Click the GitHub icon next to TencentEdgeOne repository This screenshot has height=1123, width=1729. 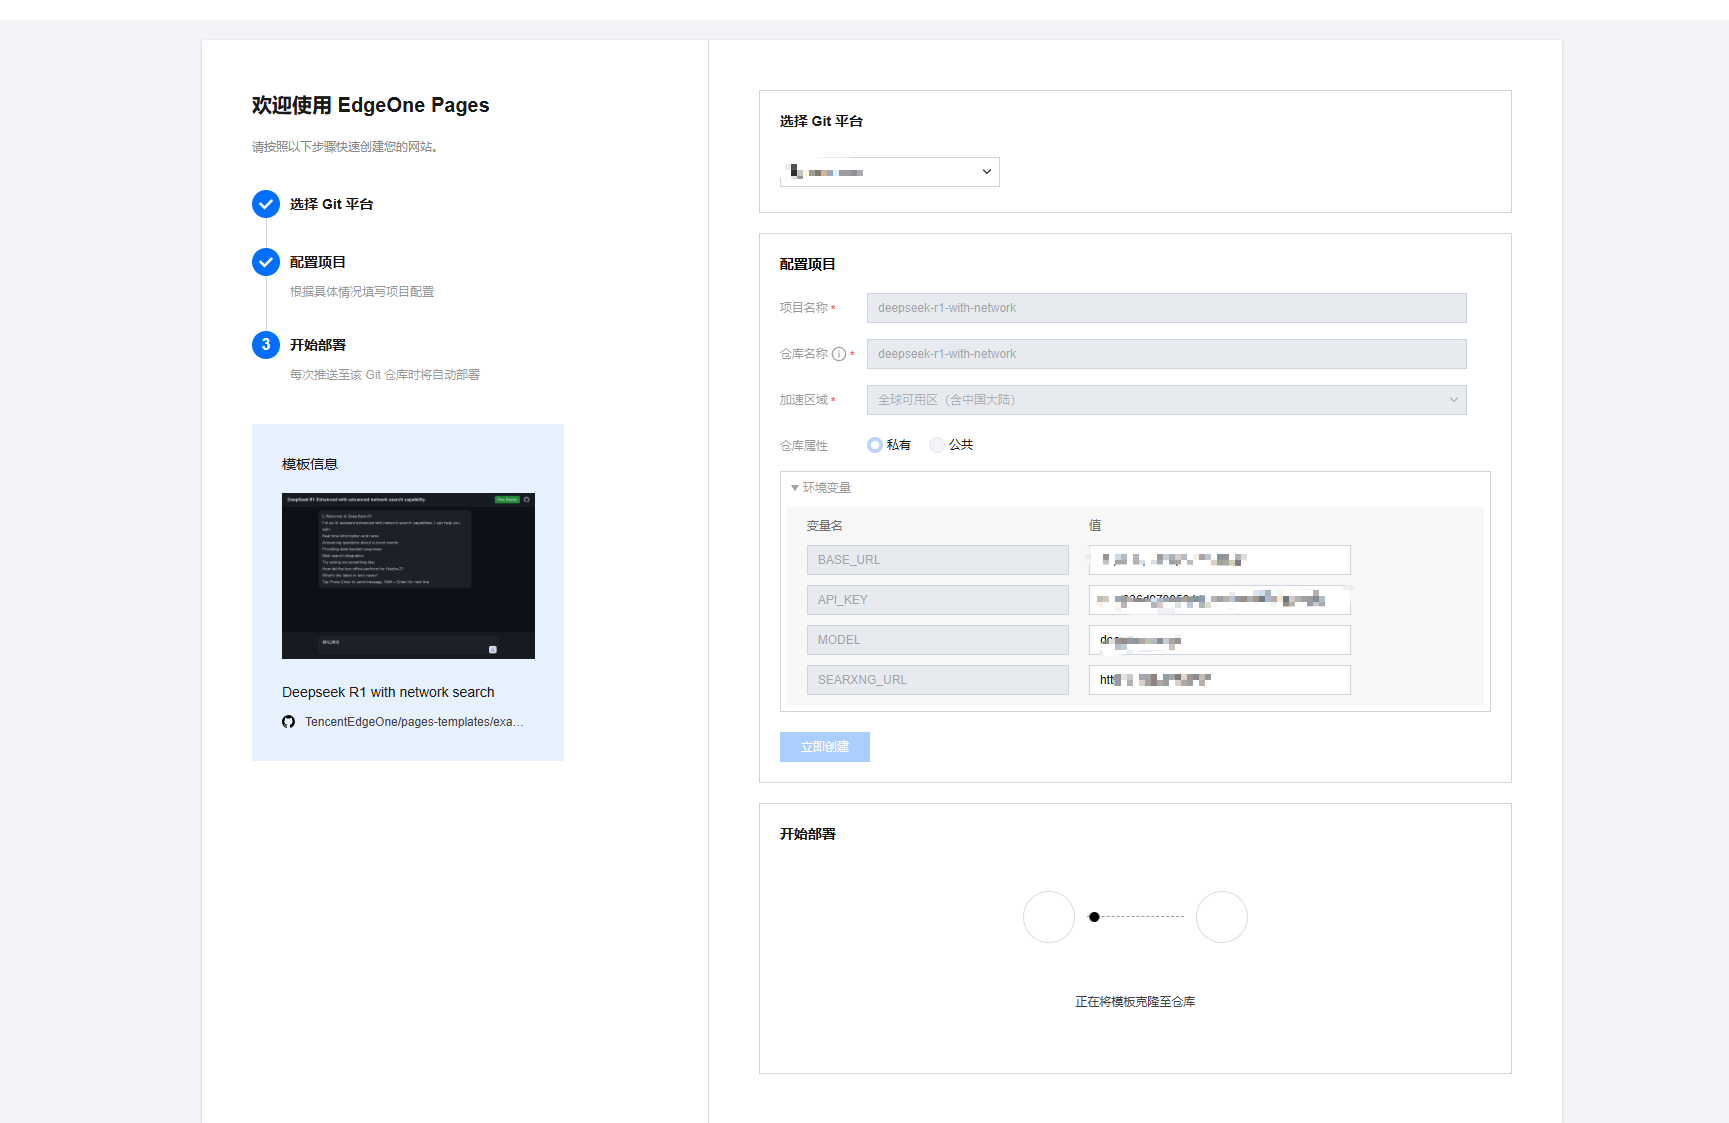[289, 722]
